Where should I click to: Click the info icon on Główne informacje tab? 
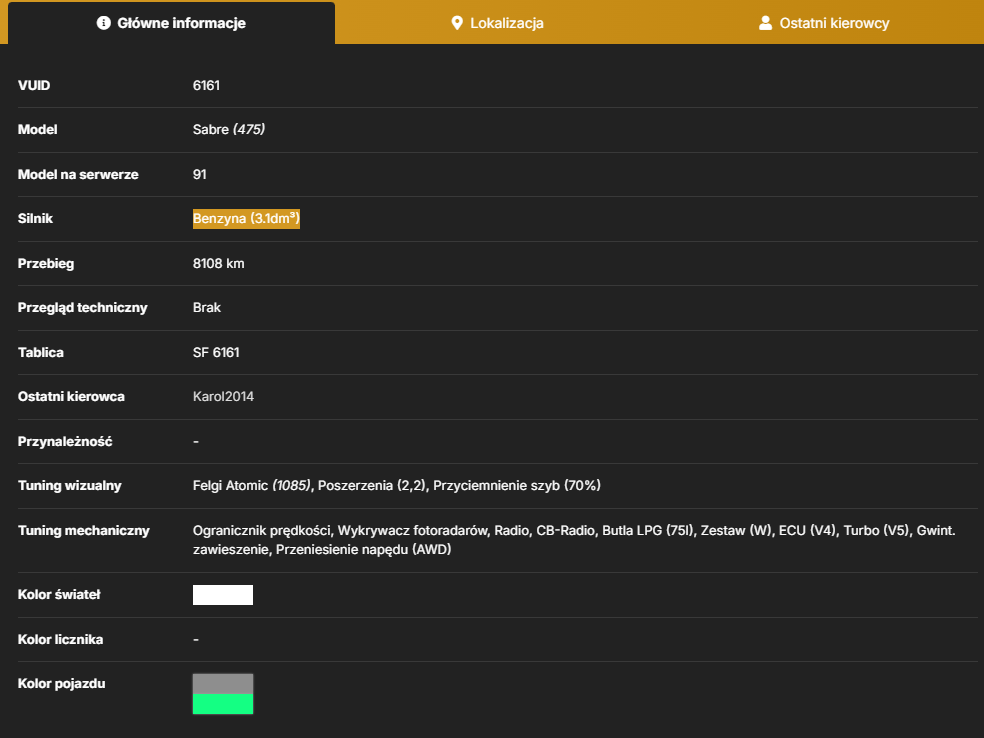pos(104,23)
